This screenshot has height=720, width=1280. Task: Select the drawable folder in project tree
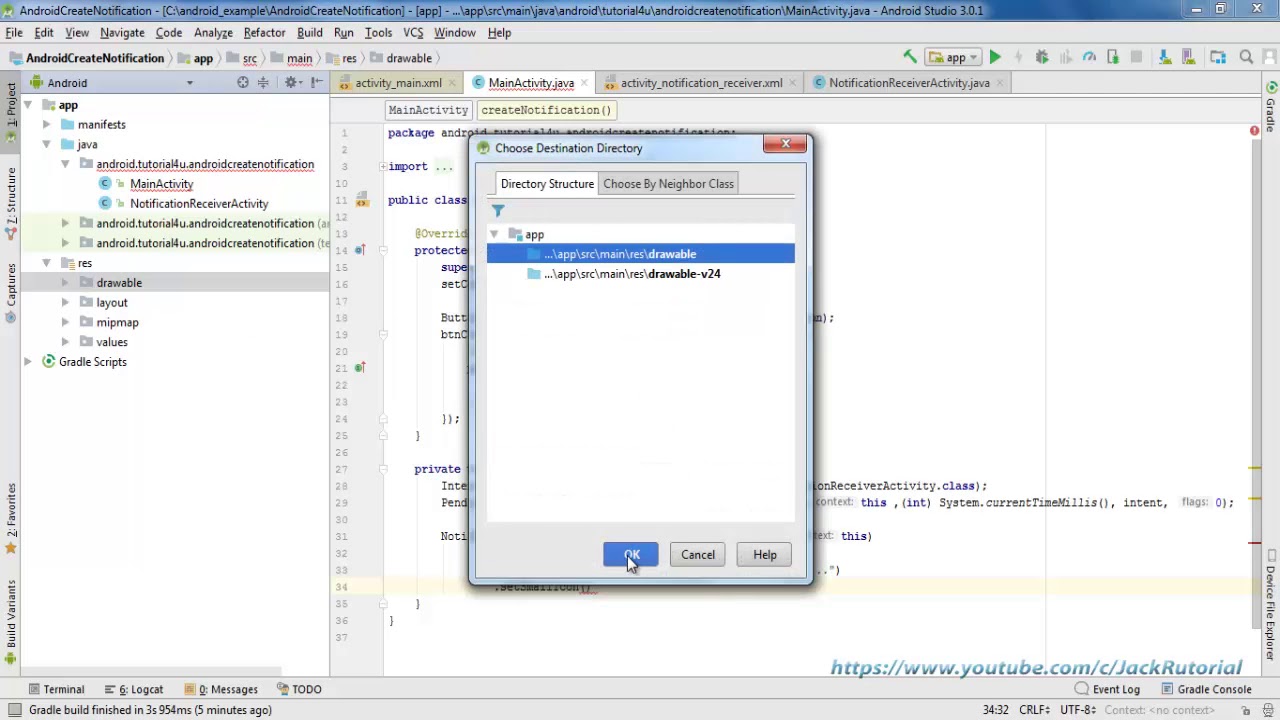[119, 283]
